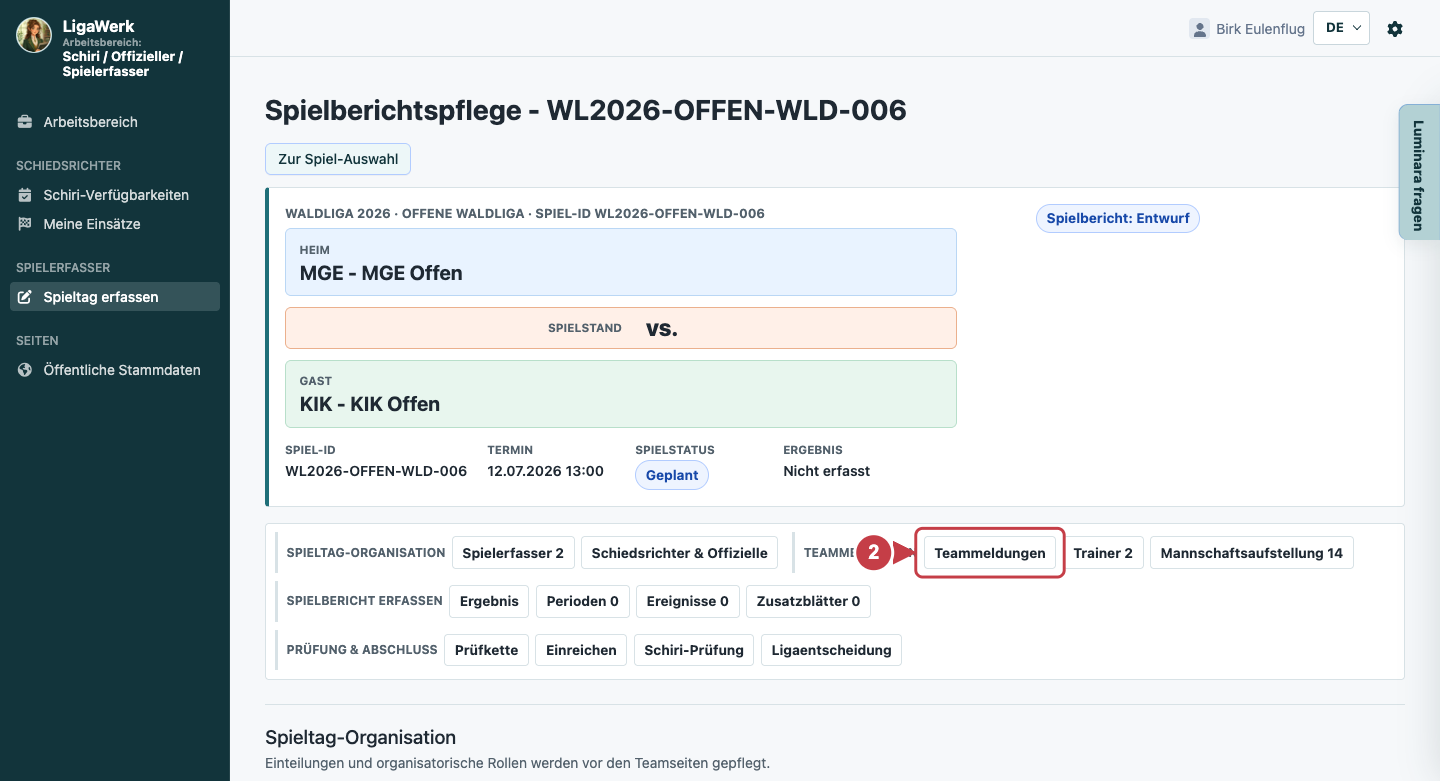
Task: Open Öffentliche Stammdaten page link
Action: 115,370
